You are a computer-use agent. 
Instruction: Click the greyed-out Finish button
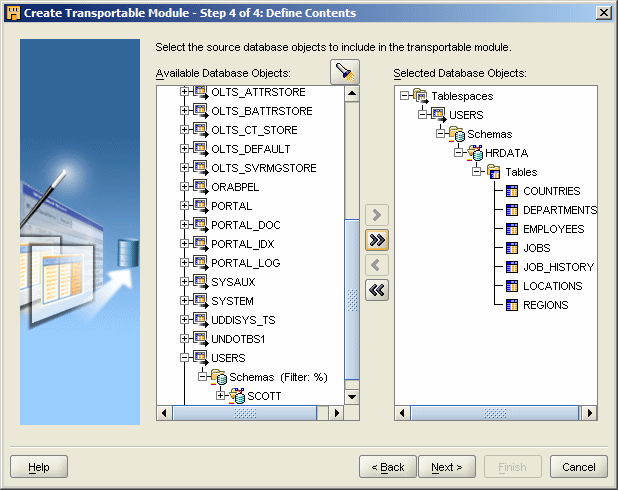click(x=512, y=467)
